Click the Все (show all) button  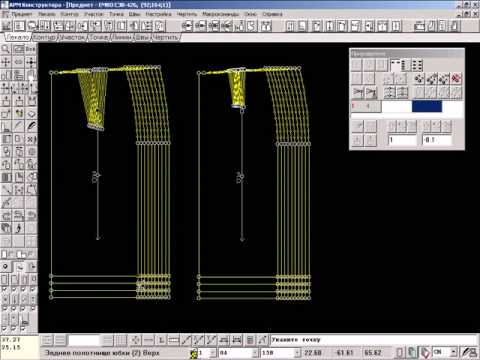[31, 49]
